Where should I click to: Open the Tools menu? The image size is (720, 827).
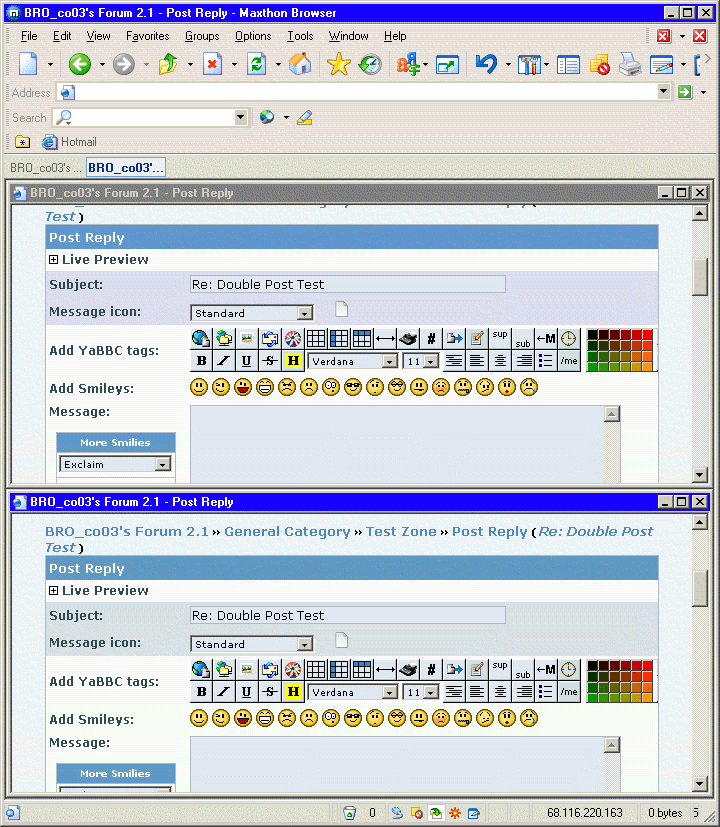[x=300, y=36]
